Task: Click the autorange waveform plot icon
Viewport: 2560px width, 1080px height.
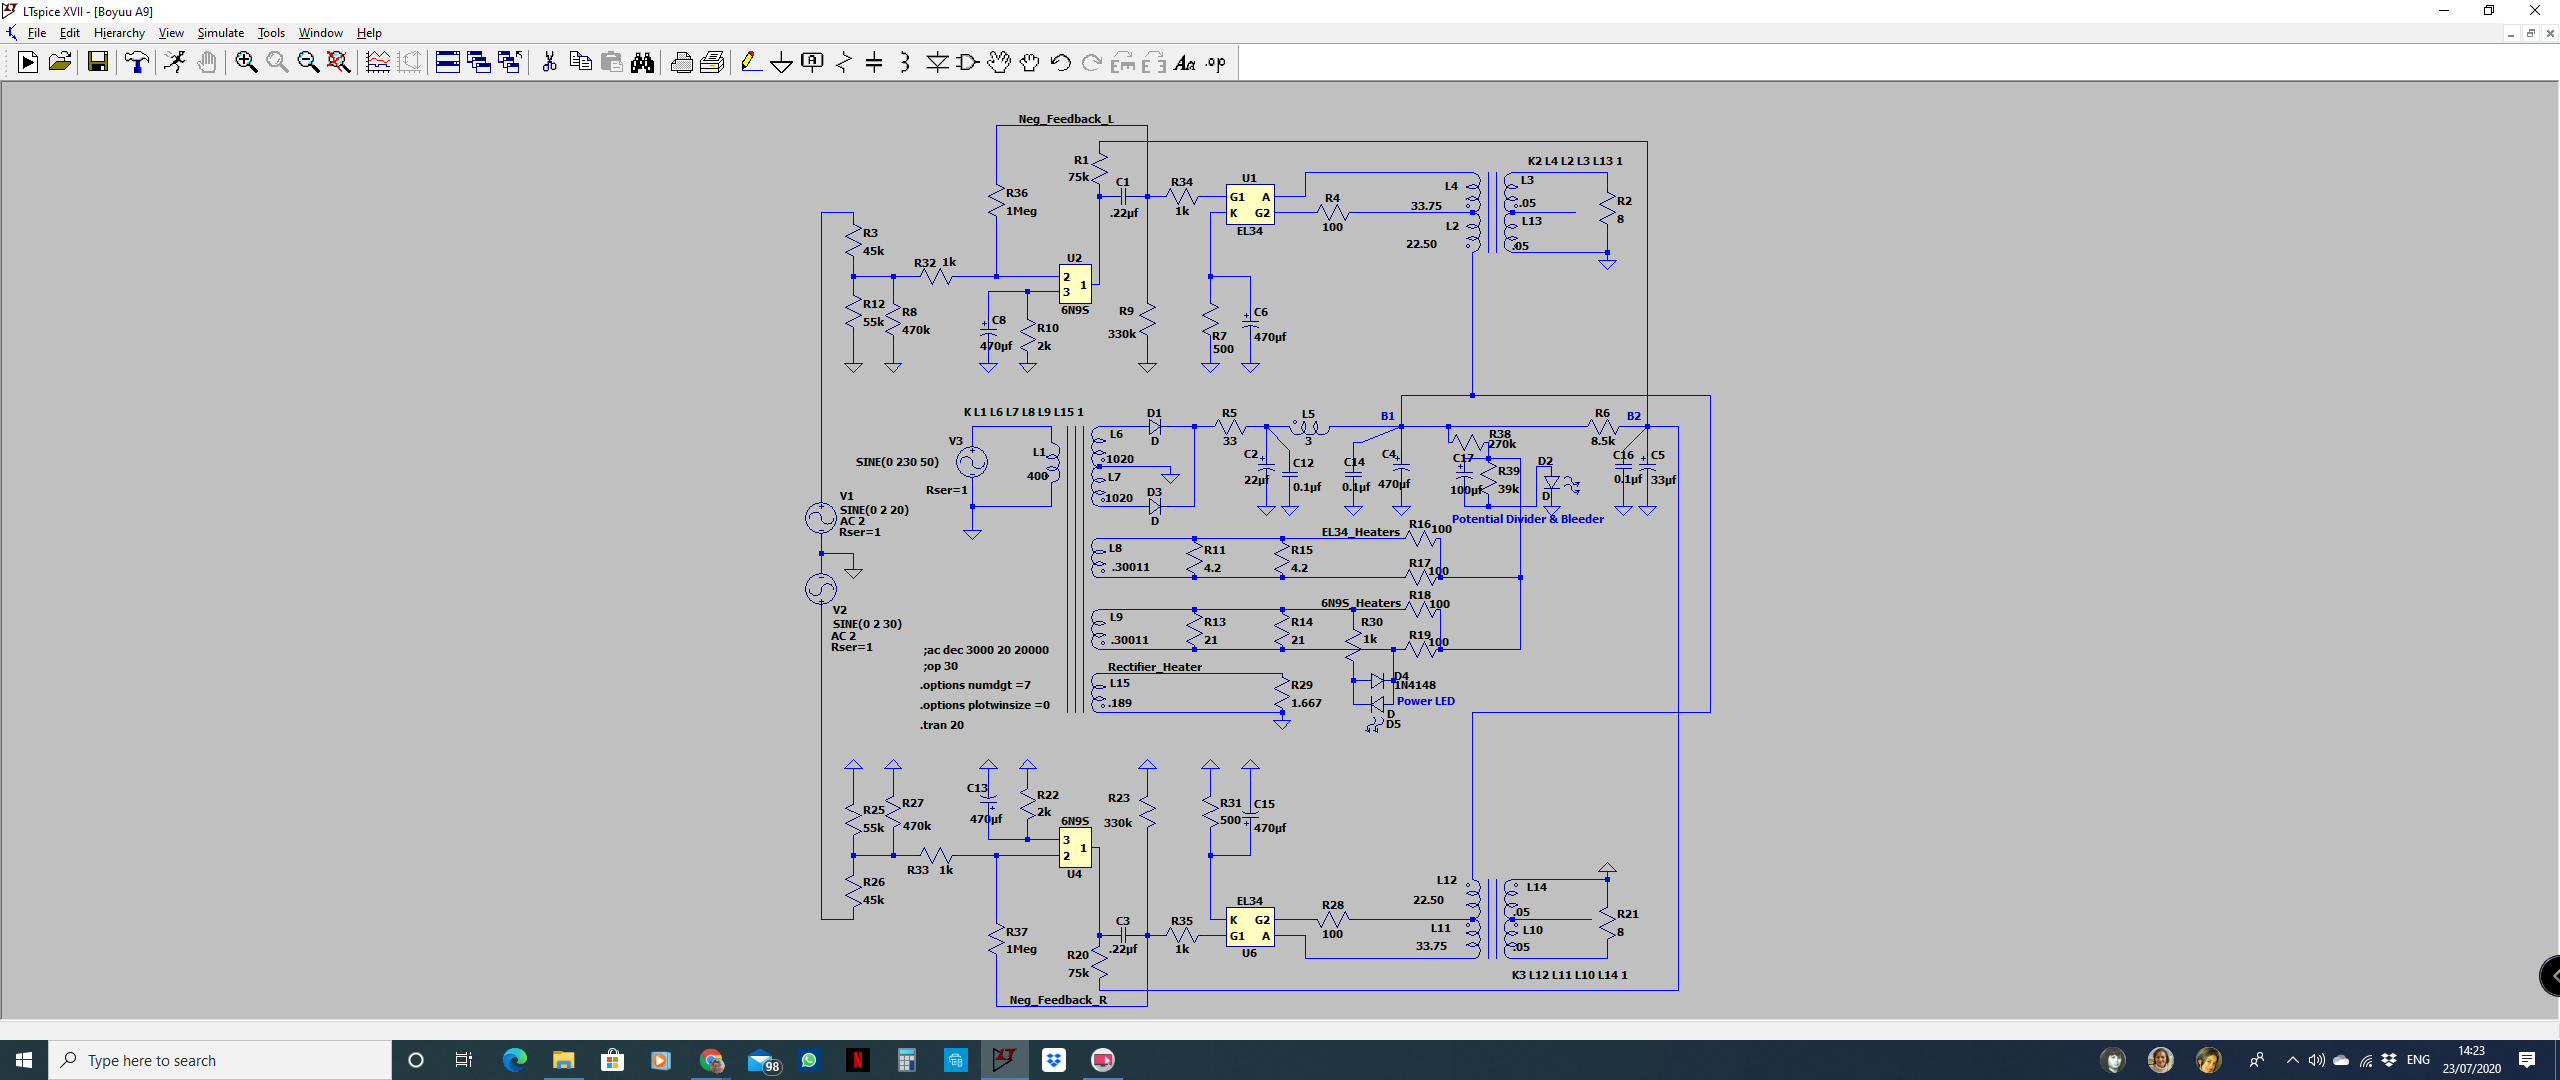Action: pos(378,62)
